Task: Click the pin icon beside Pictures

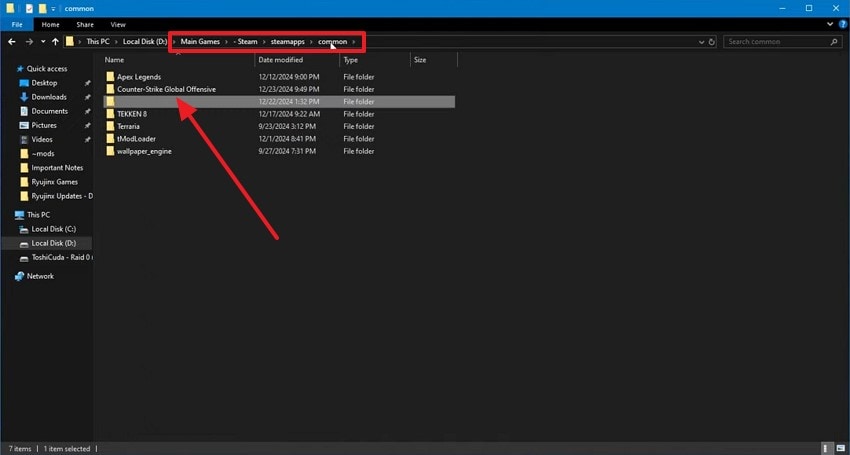Action: [88, 125]
